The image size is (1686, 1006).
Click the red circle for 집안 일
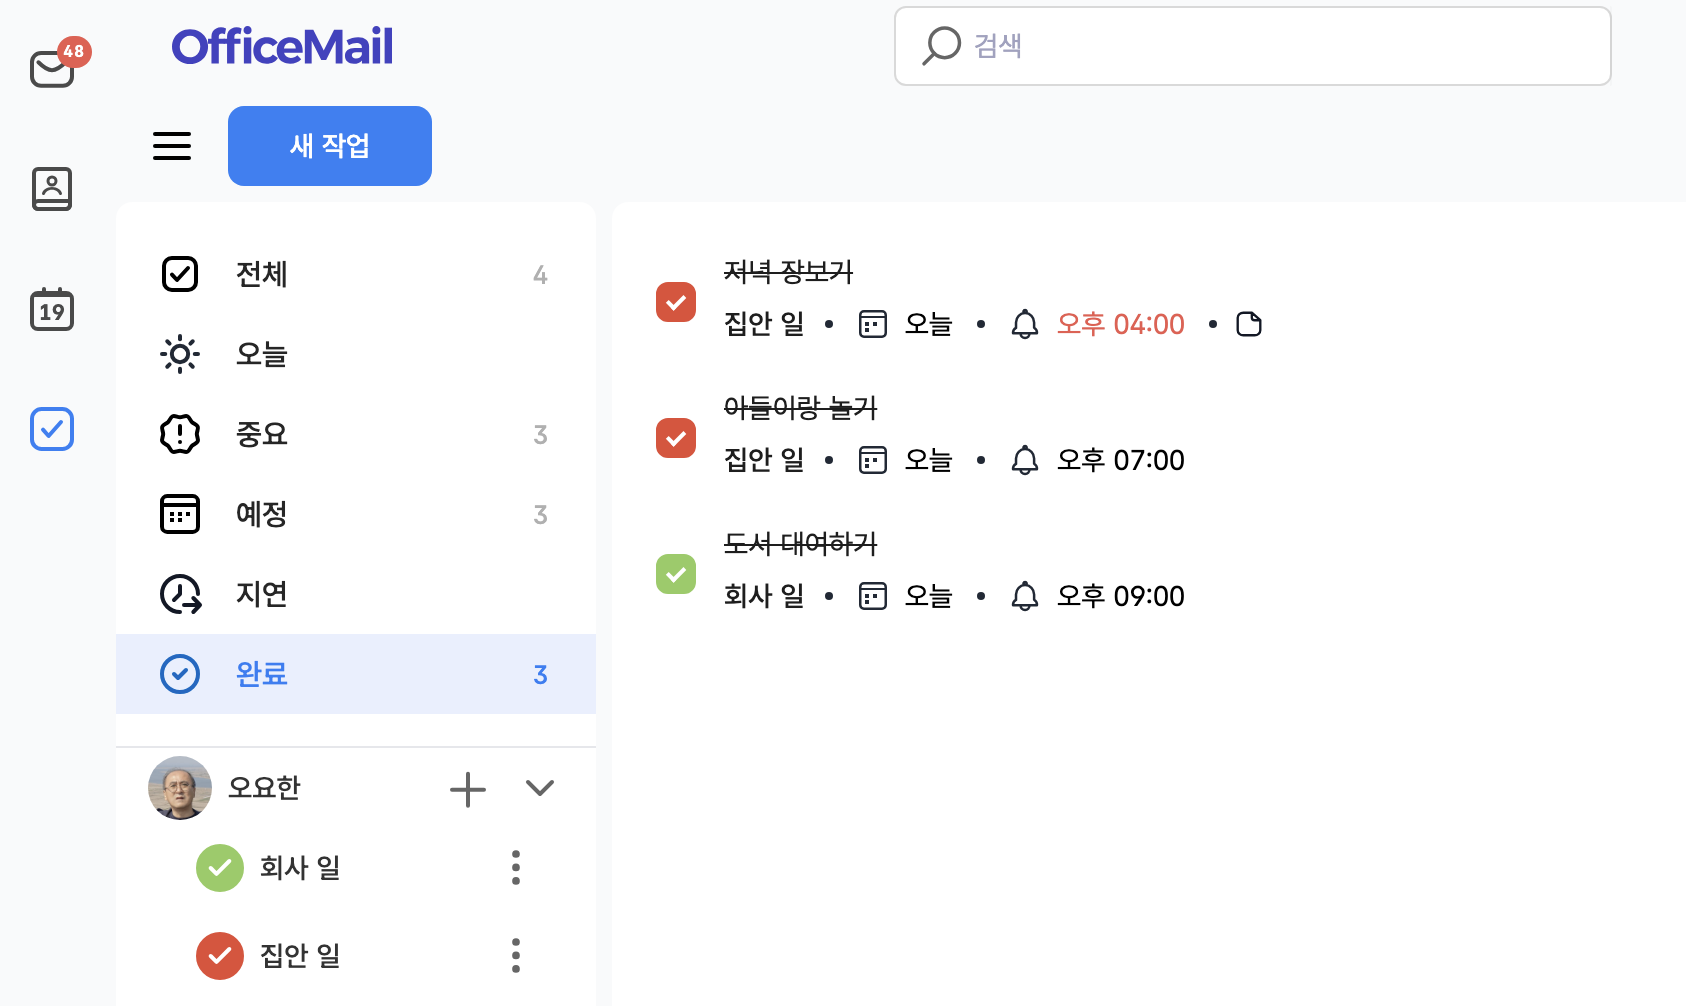pyautogui.click(x=220, y=956)
